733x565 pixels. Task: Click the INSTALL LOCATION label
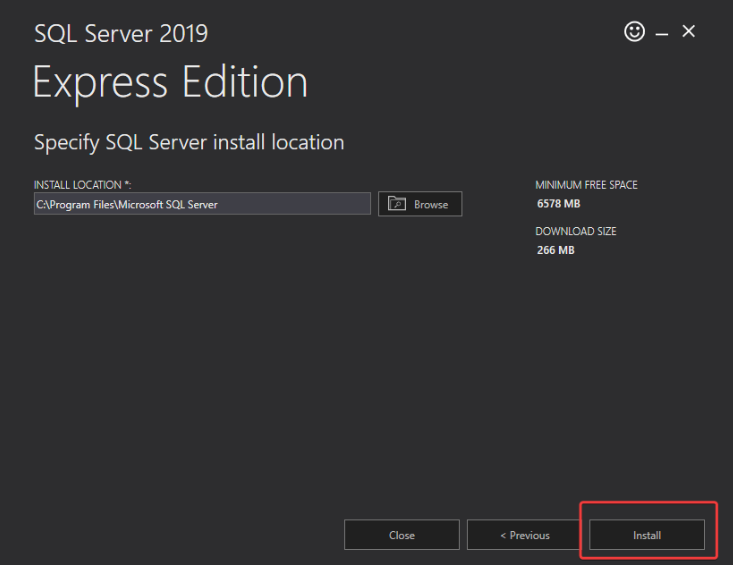coord(82,185)
